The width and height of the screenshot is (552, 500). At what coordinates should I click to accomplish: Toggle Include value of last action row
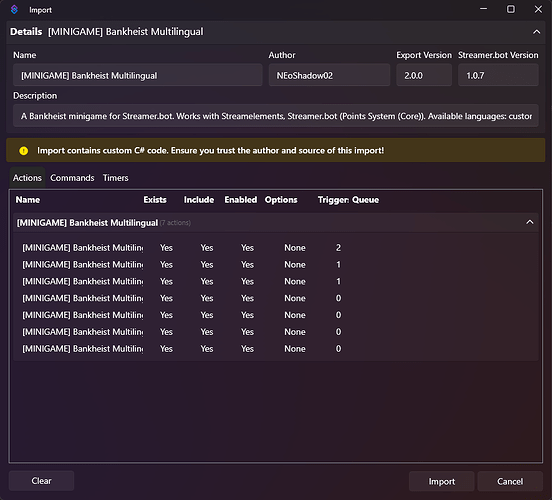coord(207,349)
